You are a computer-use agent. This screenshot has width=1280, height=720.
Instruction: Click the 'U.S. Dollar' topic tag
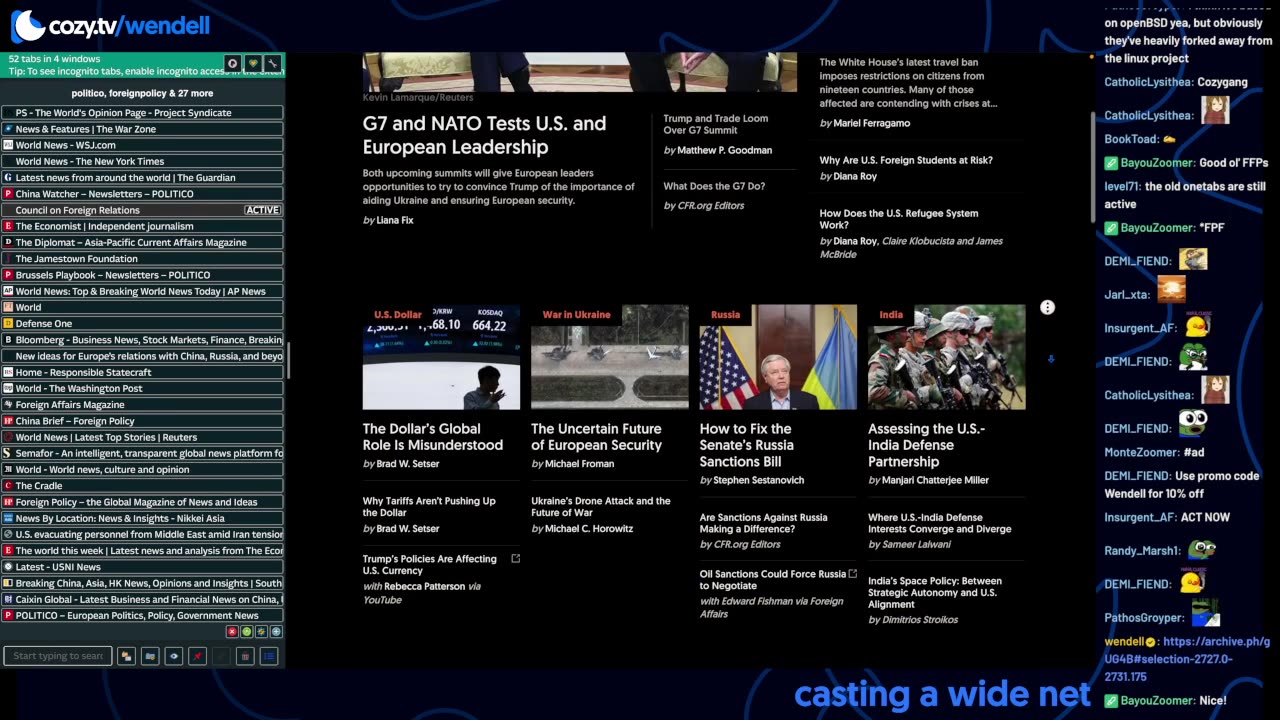[x=398, y=315]
